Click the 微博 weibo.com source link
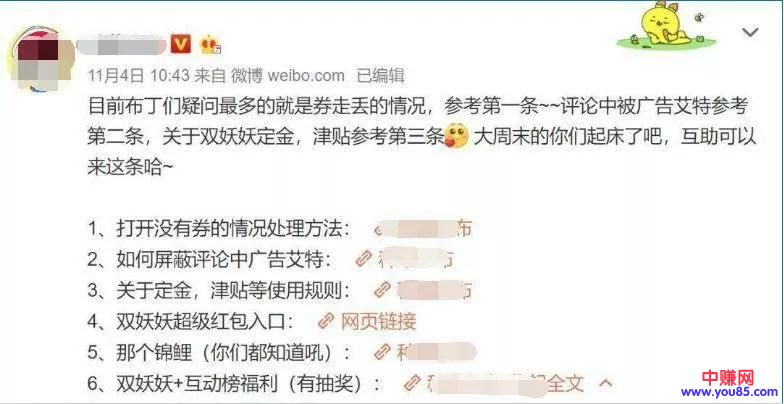 coord(287,76)
